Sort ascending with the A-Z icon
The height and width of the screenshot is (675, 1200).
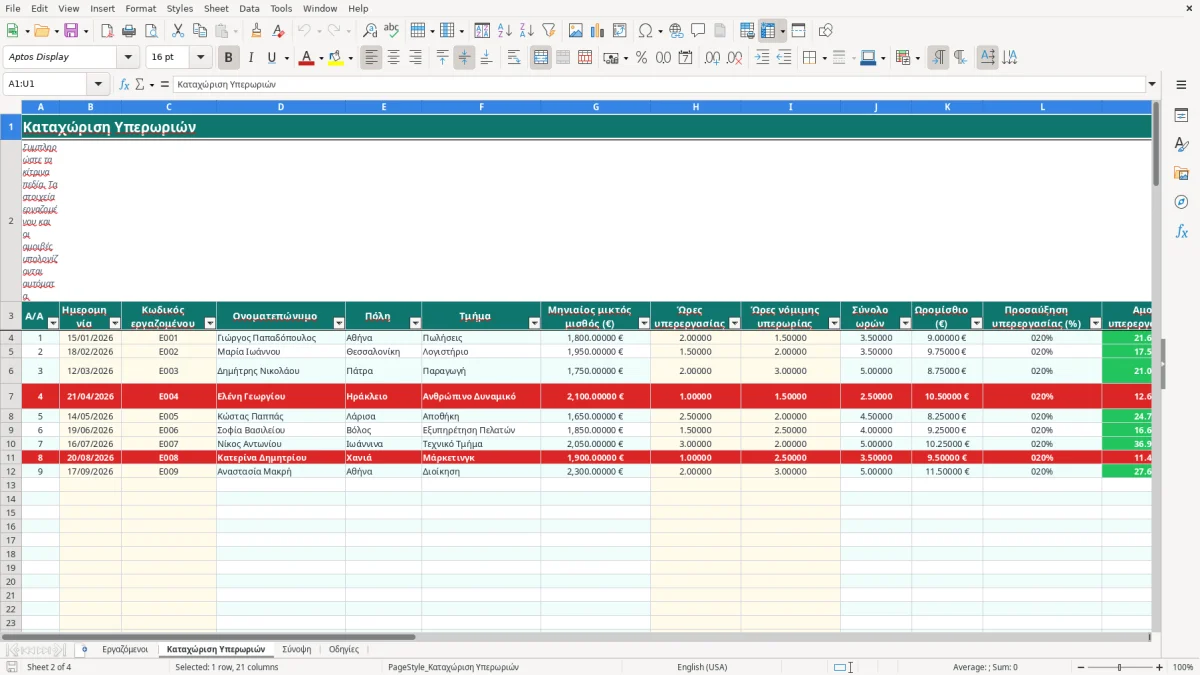click(505, 31)
